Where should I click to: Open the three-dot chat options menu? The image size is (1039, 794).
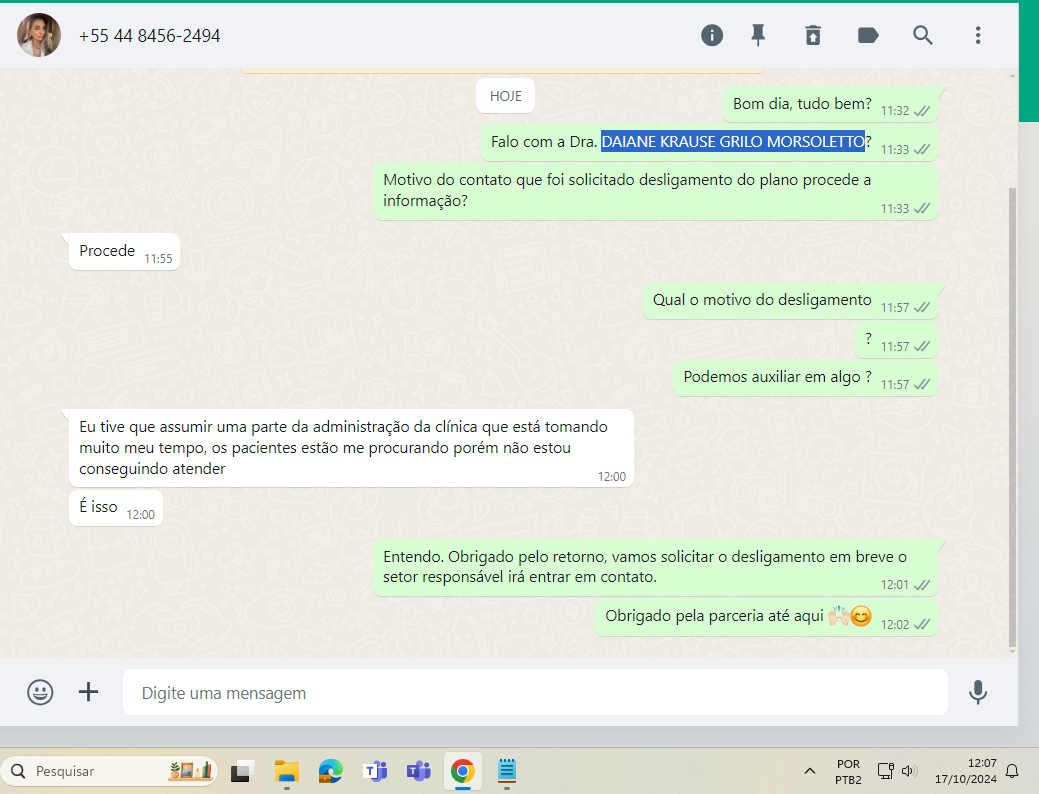click(x=978, y=35)
